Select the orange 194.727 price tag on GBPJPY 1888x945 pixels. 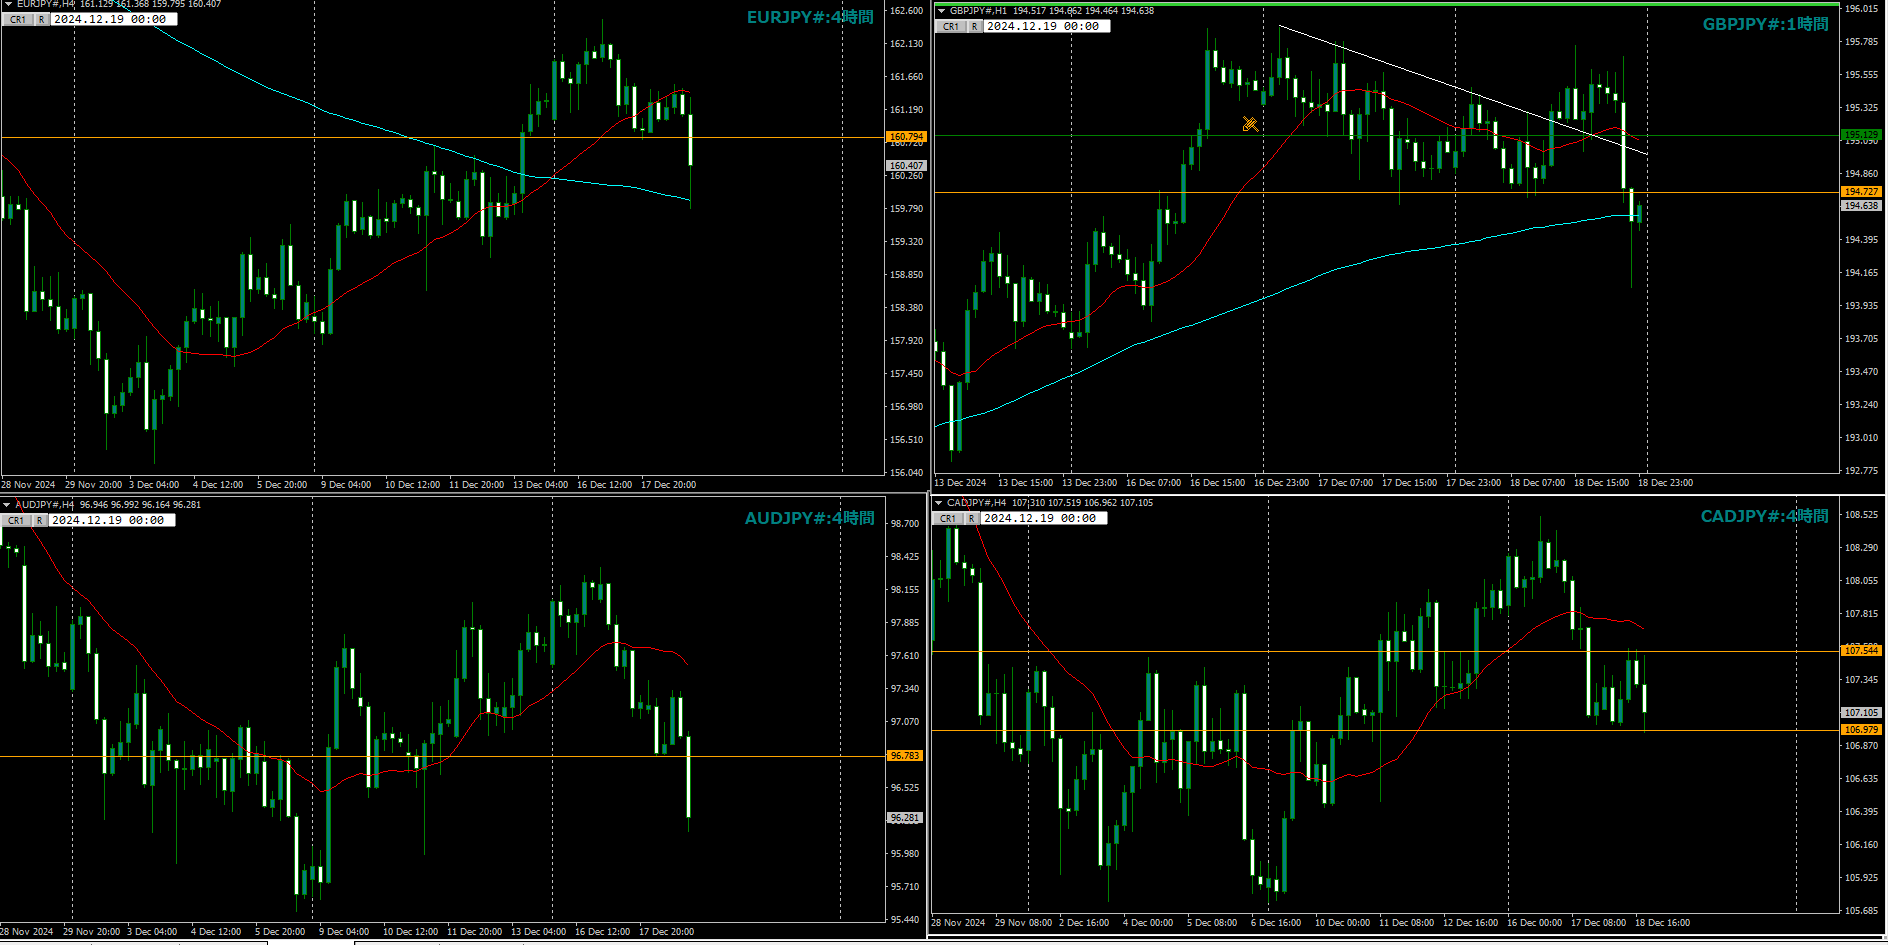pos(1861,192)
